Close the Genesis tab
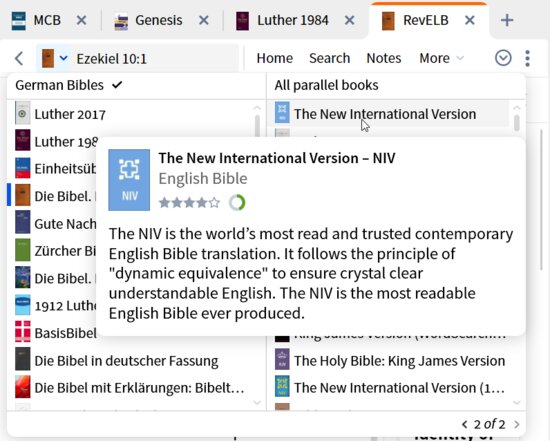The width and height of the screenshot is (550, 441). coord(204,21)
